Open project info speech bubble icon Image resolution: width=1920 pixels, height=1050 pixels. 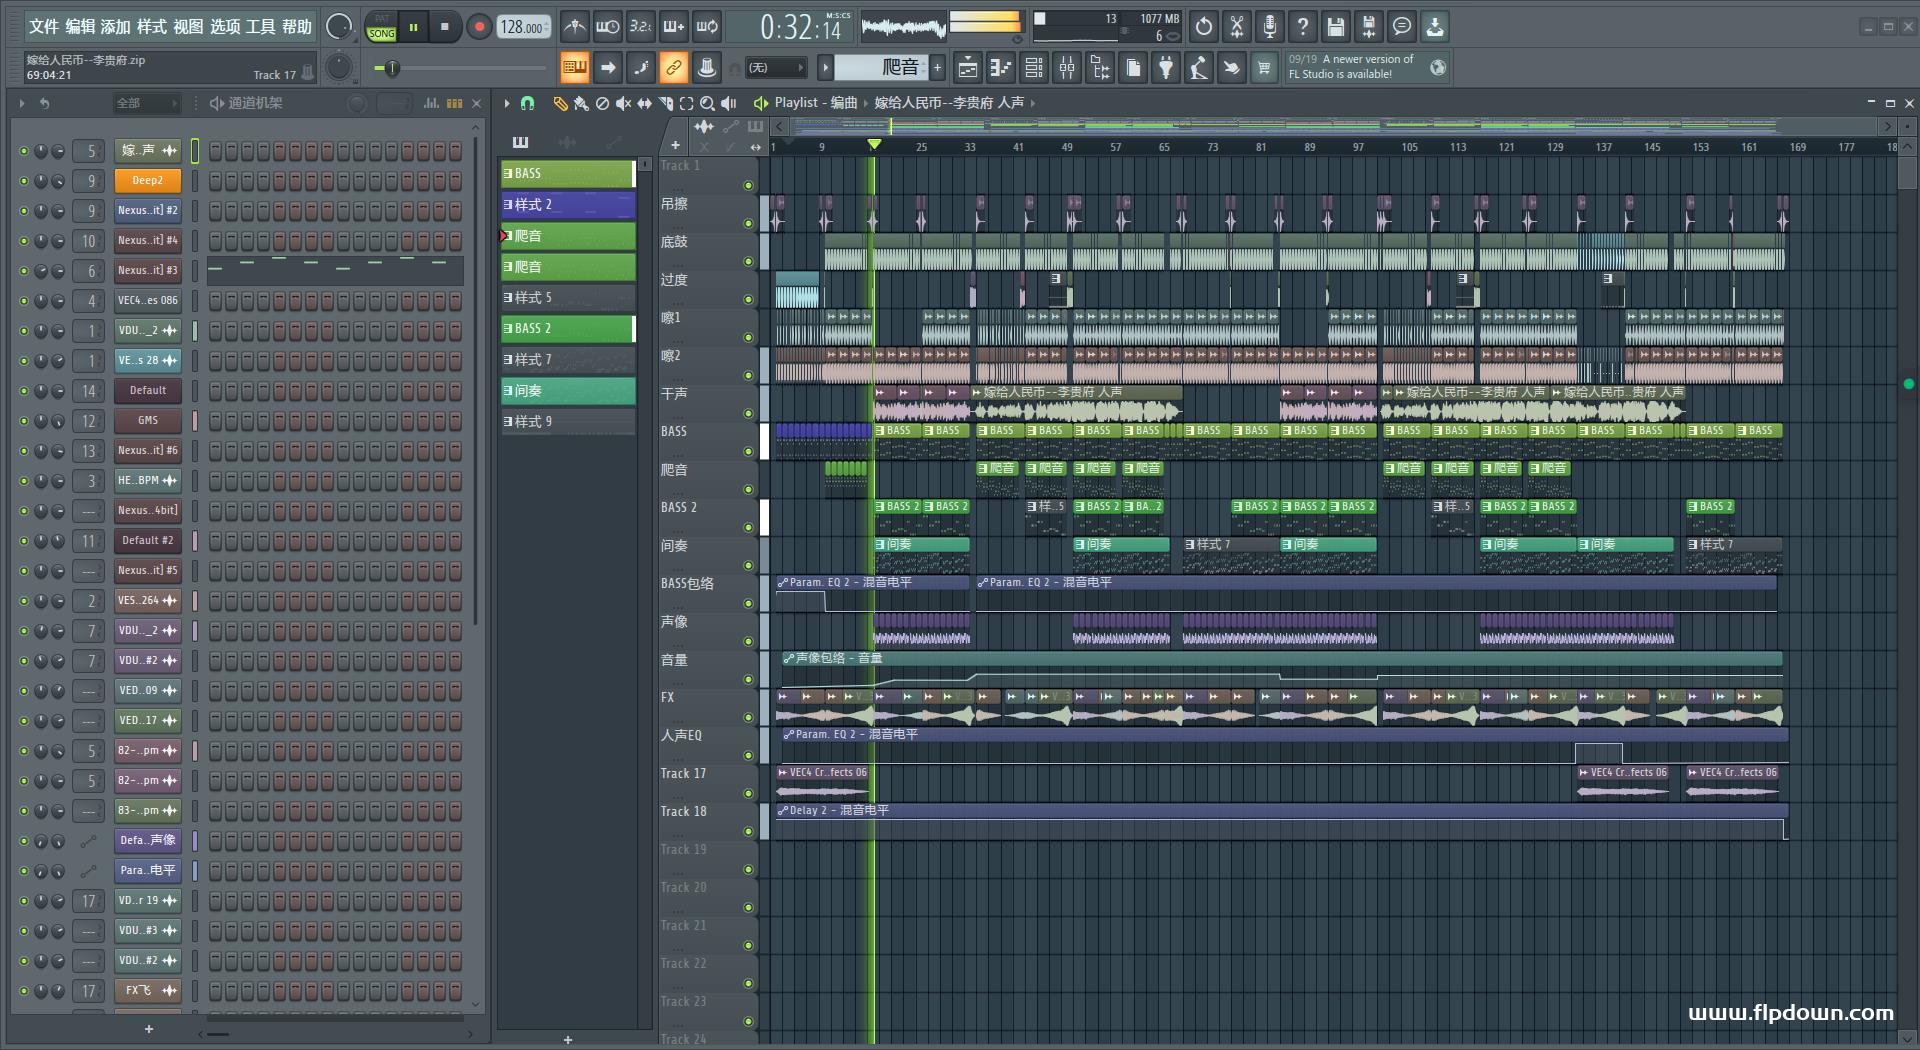coord(1402,27)
